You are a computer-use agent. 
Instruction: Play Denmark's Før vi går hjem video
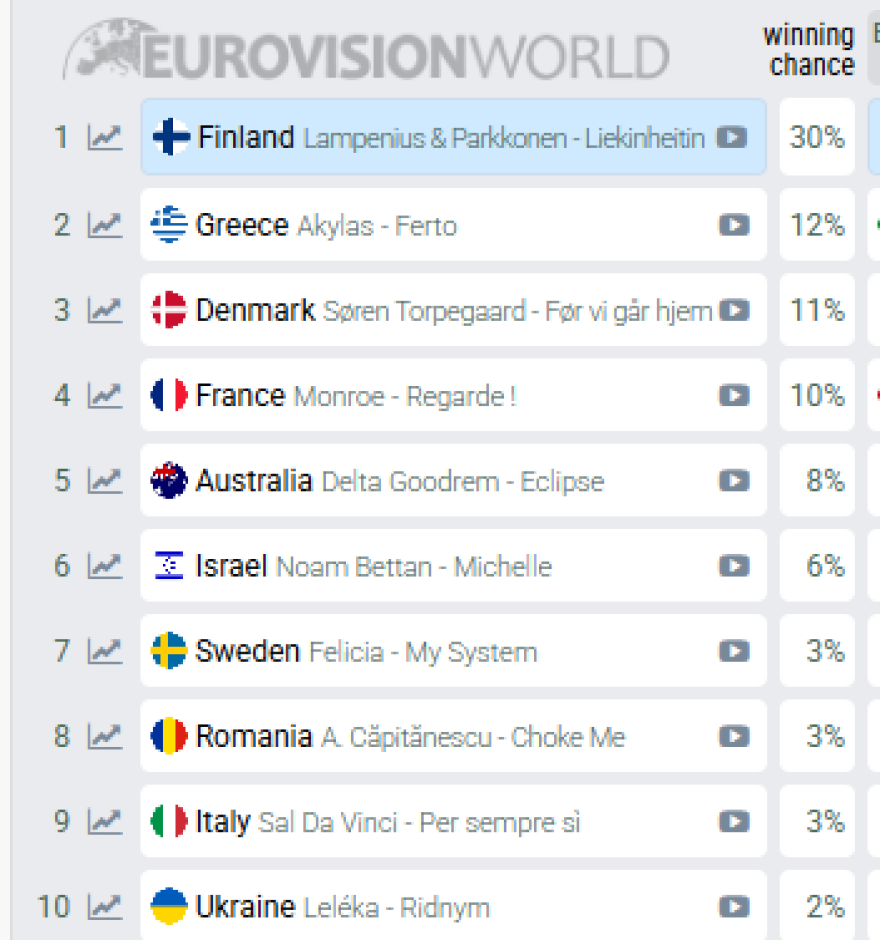[x=737, y=310]
